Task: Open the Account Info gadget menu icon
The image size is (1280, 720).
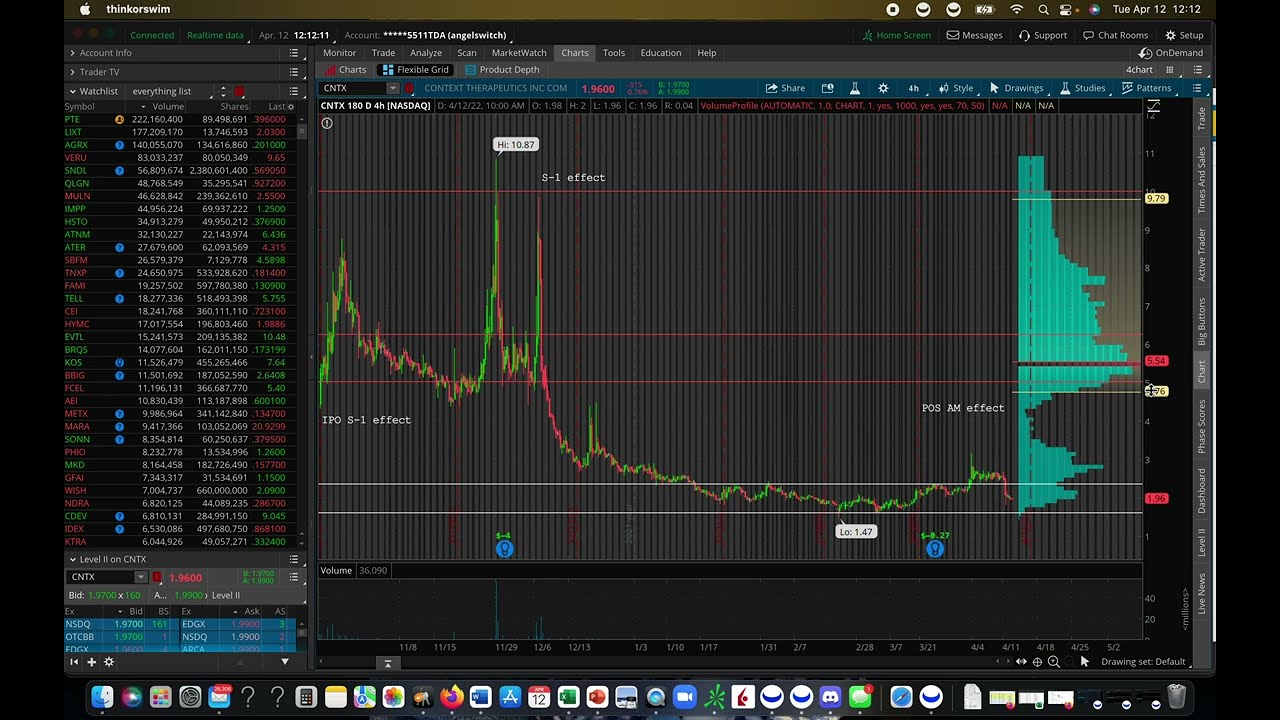Action: [294, 53]
